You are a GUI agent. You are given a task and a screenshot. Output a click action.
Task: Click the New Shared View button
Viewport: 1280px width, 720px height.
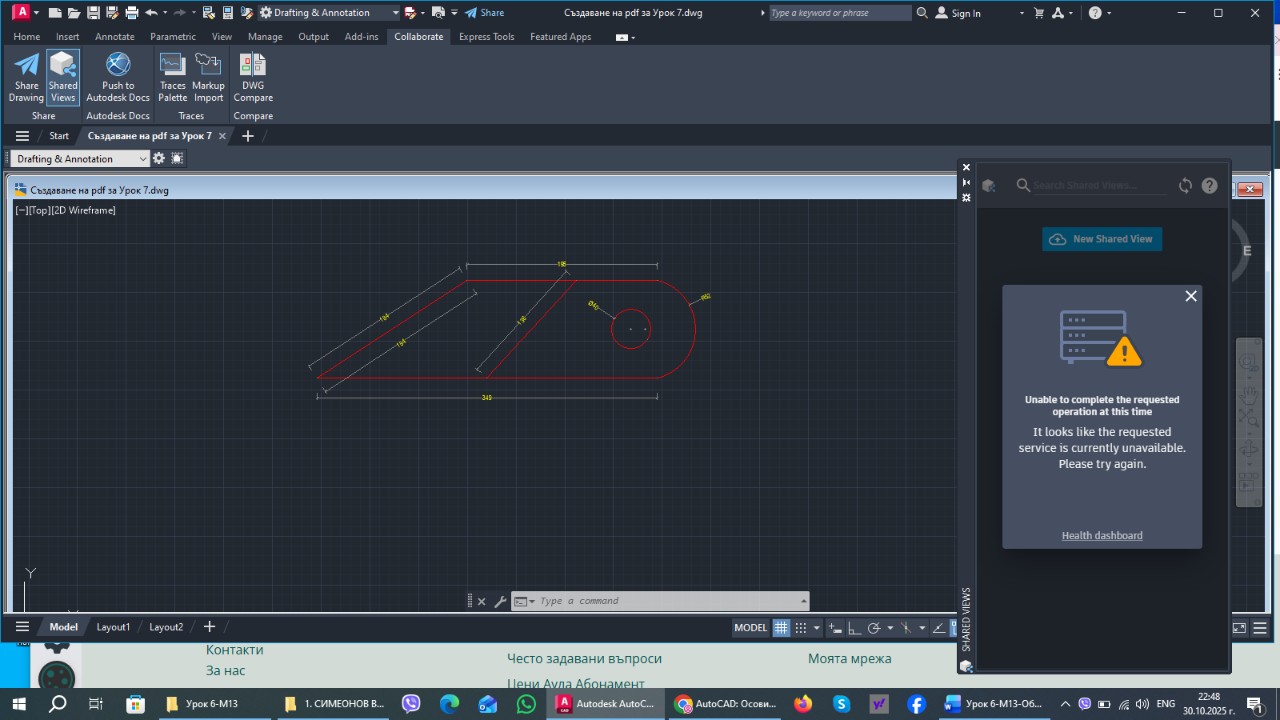pyautogui.click(x=1102, y=239)
